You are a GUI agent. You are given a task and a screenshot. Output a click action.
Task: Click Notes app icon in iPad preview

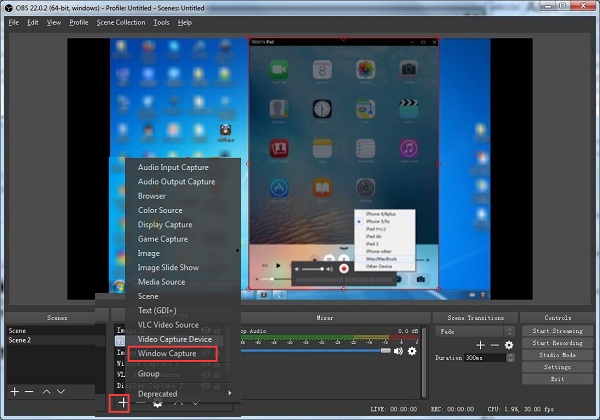pos(322,148)
